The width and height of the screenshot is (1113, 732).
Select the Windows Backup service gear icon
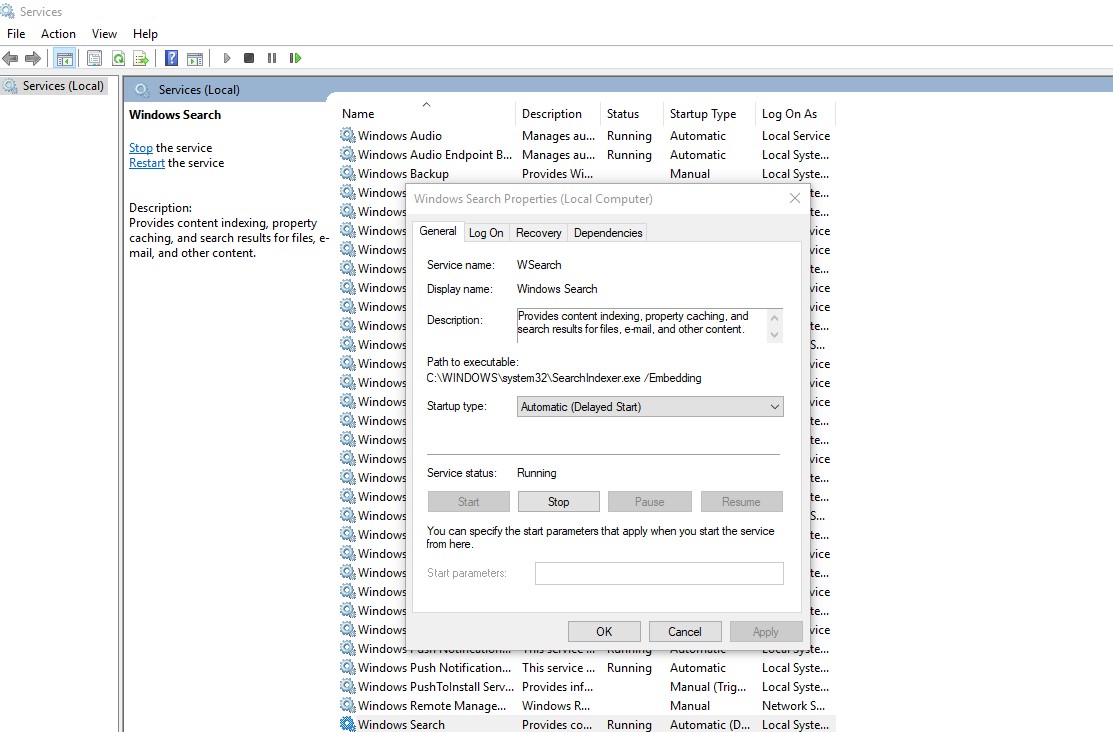tap(347, 173)
